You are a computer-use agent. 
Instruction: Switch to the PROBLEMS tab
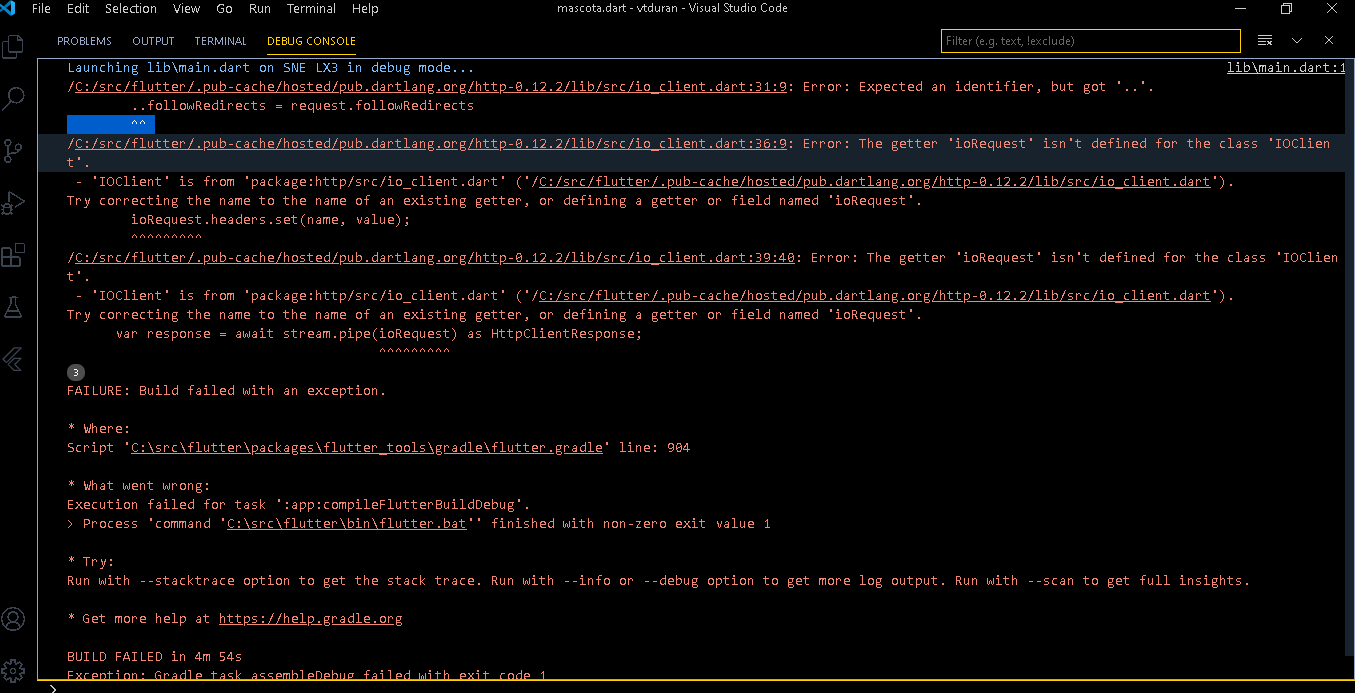pos(84,40)
